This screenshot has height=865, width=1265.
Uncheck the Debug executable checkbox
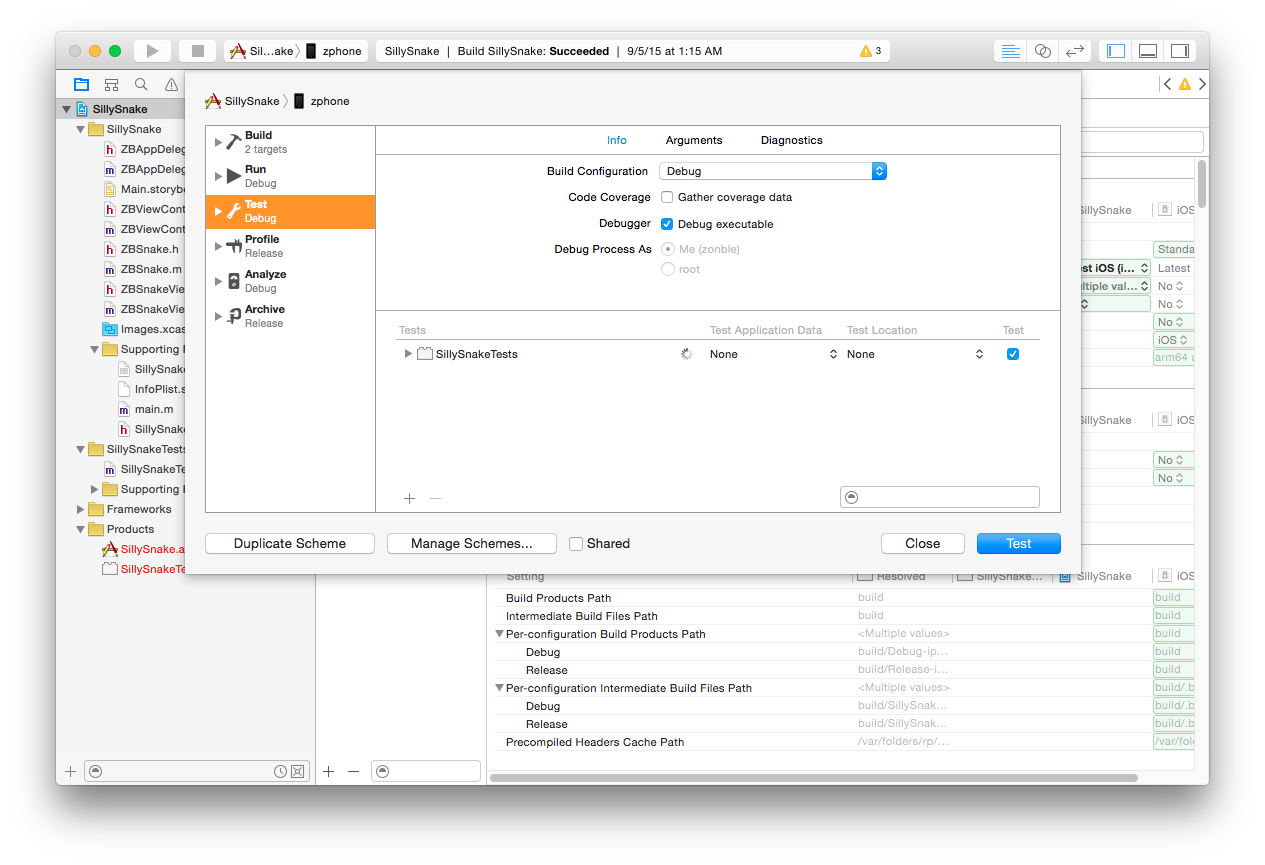(667, 224)
